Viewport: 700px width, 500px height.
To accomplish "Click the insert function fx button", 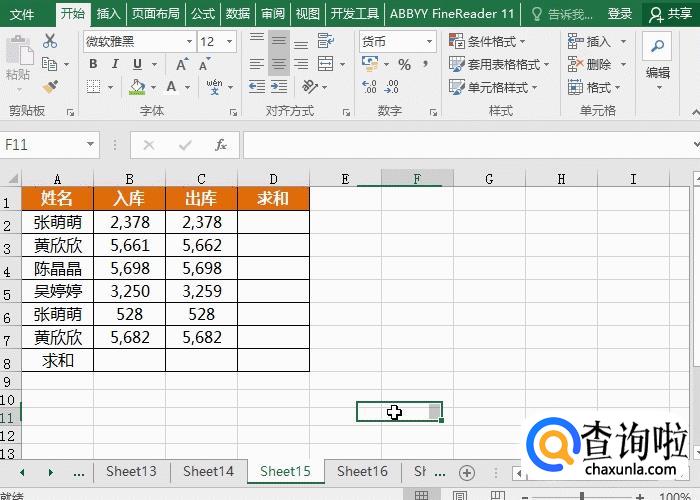I will click(x=221, y=145).
